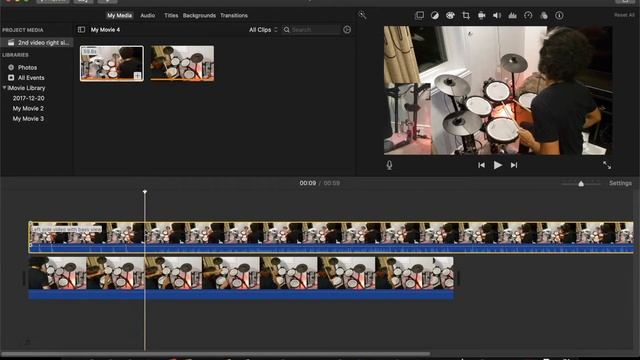
Task: Click the 00:09 current timecode
Action: pos(308,183)
